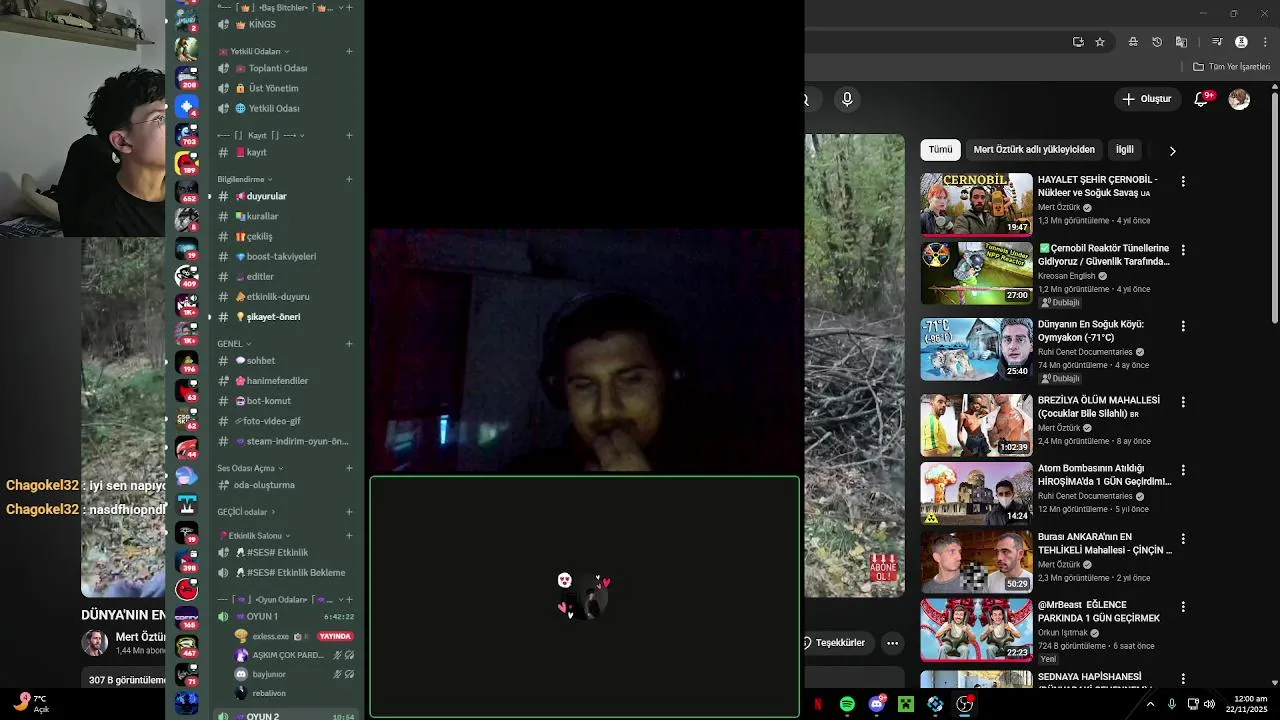Collapse the GENEL category
Viewport: 1280px width, 720px height.
[x=234, y=343]
